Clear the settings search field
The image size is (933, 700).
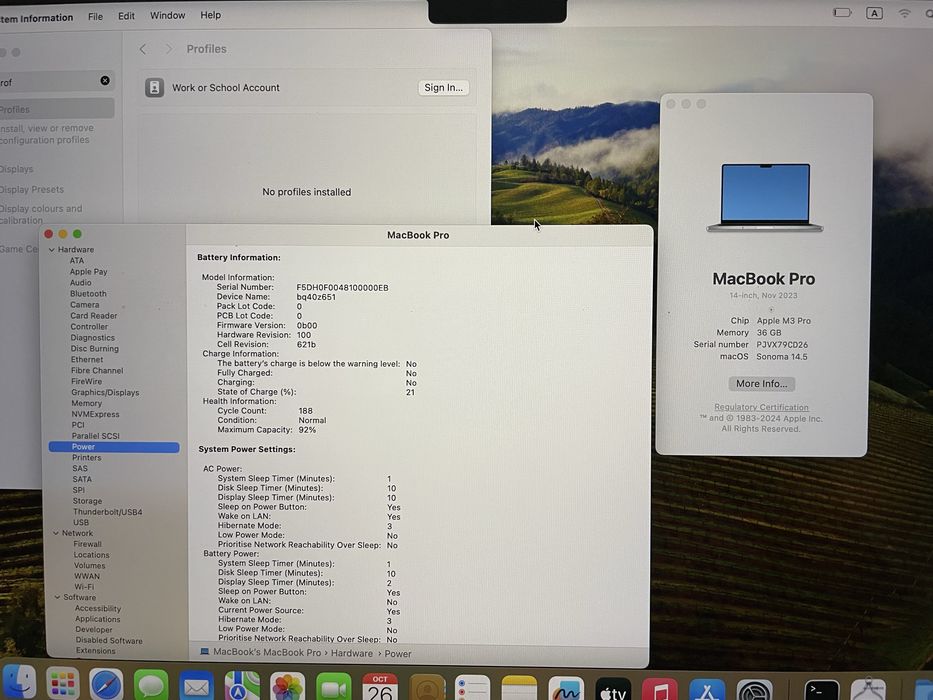(x=105, y=80)
